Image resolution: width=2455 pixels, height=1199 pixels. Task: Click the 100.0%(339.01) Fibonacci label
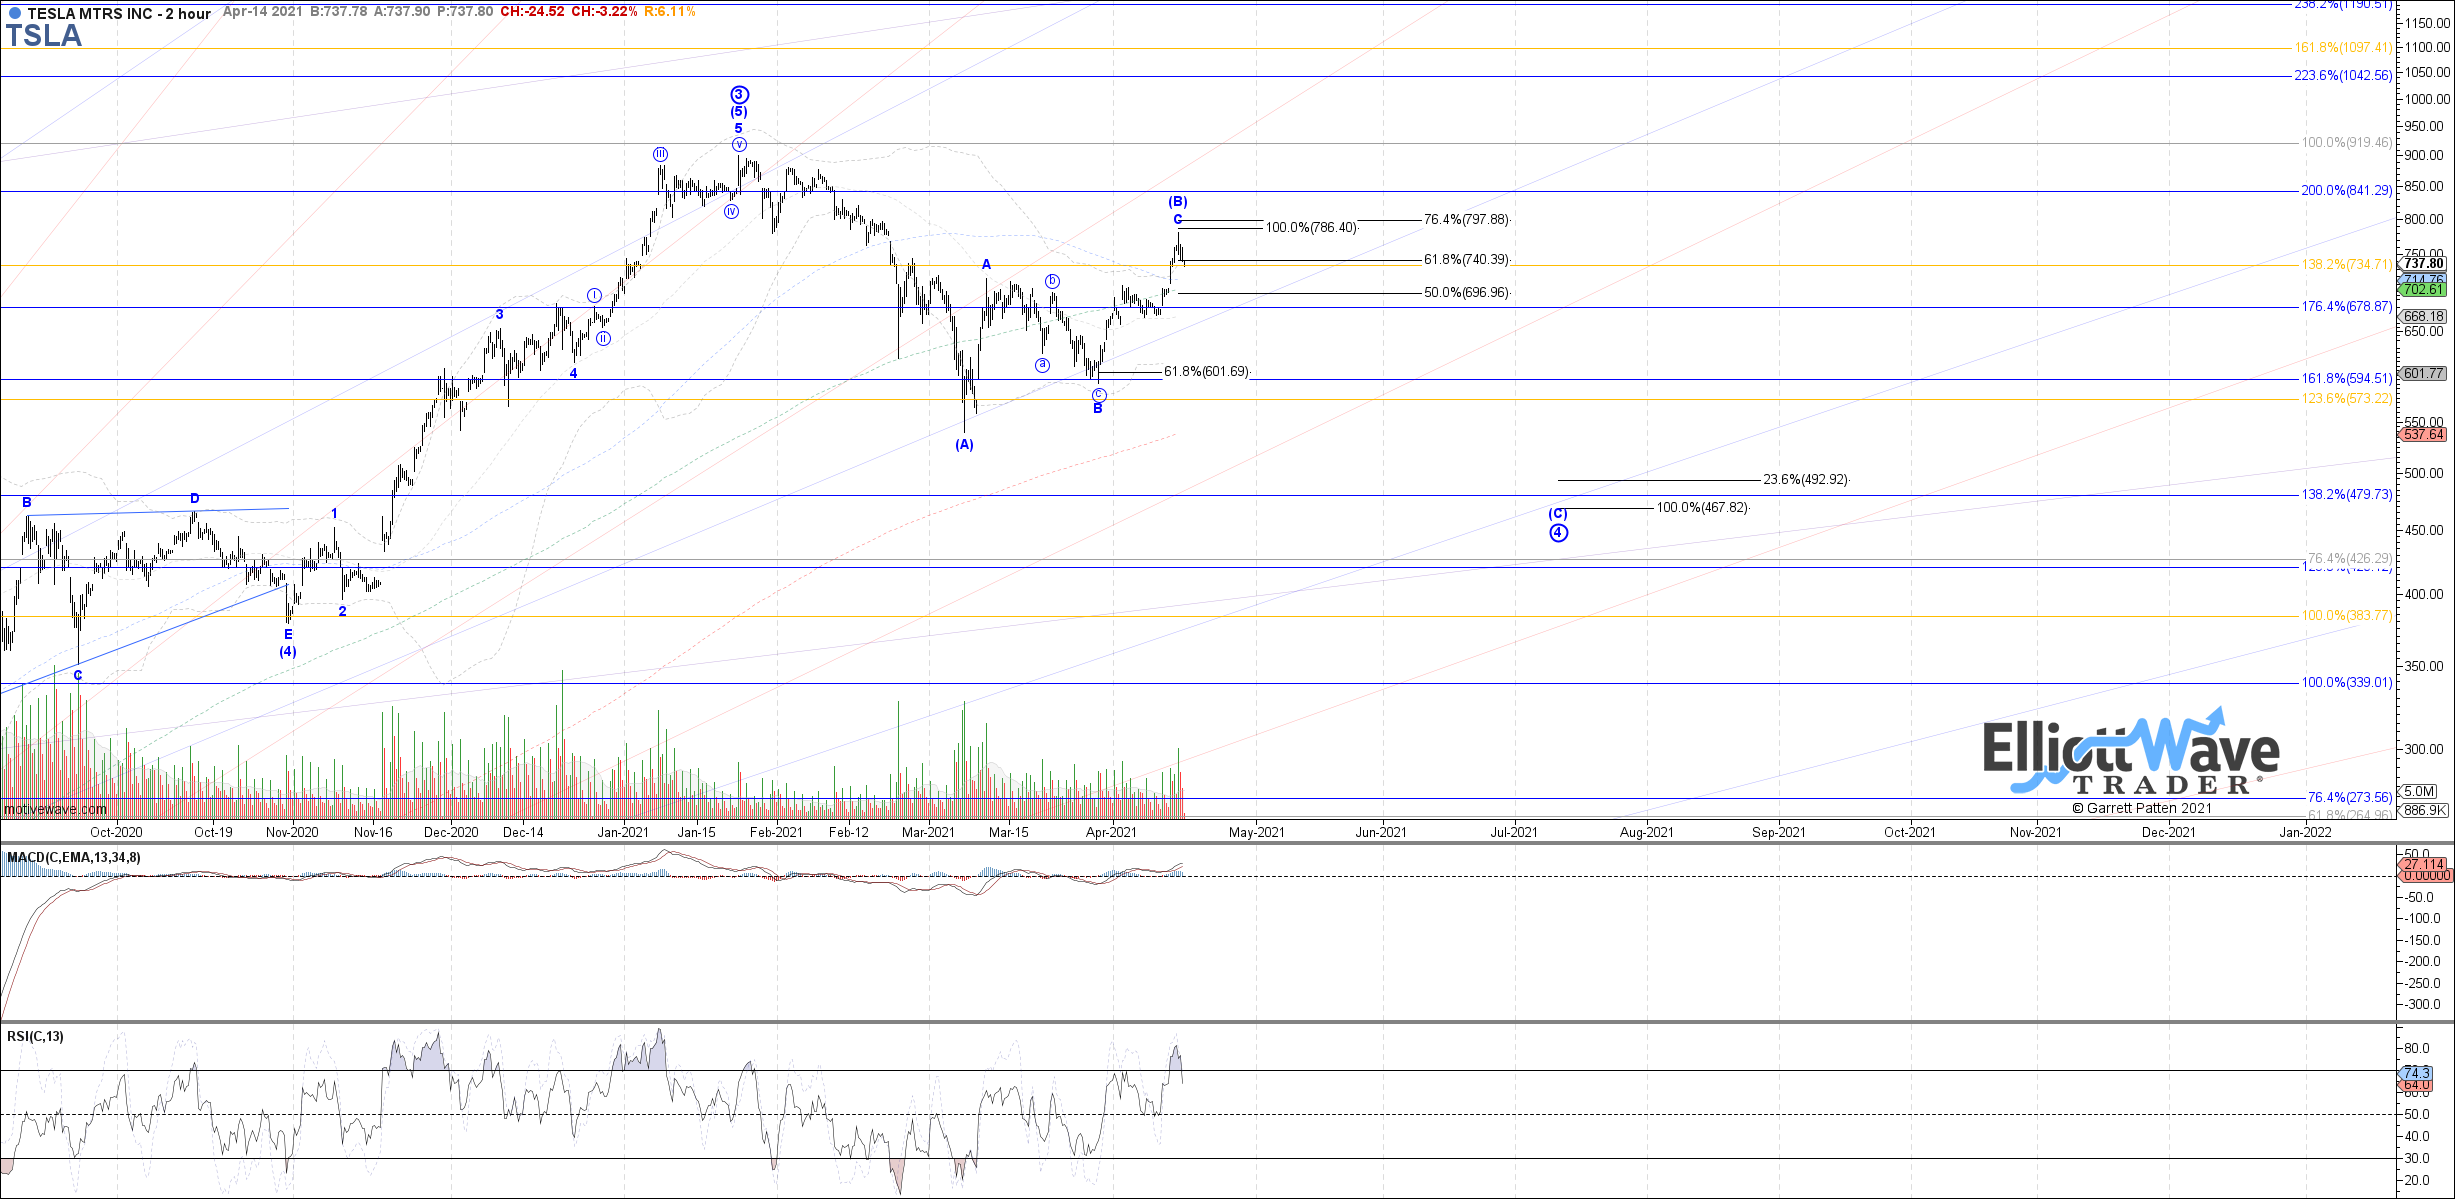click(2347, 682)
